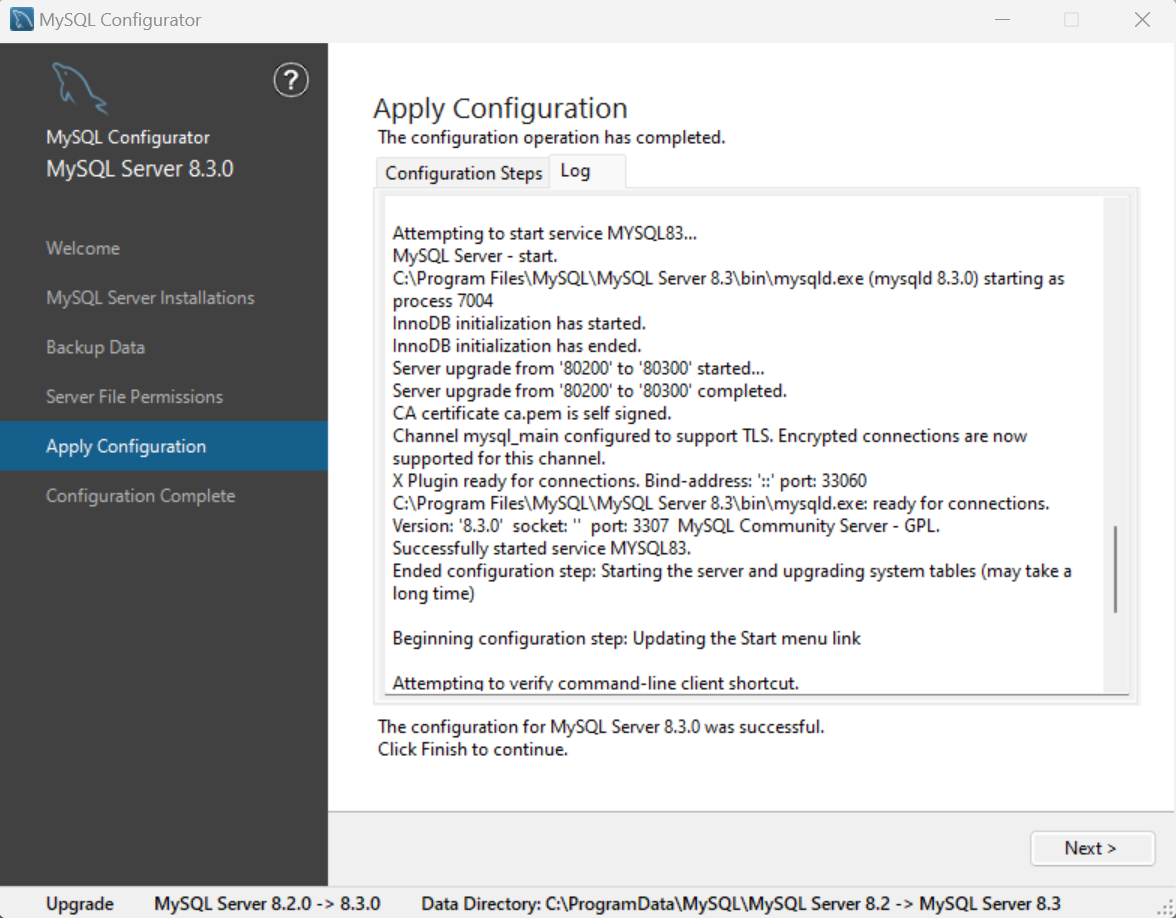This screenshot has height=918, width=1176.
Task: Open the MySQL Server Installations step
Action: click(150, 297)
